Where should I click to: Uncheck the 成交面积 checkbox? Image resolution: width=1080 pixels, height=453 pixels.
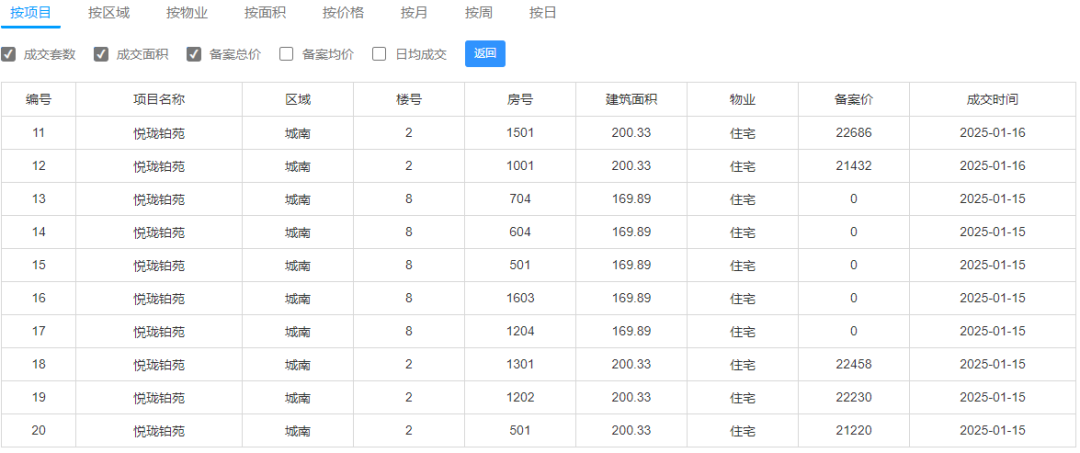coord(101,54)
